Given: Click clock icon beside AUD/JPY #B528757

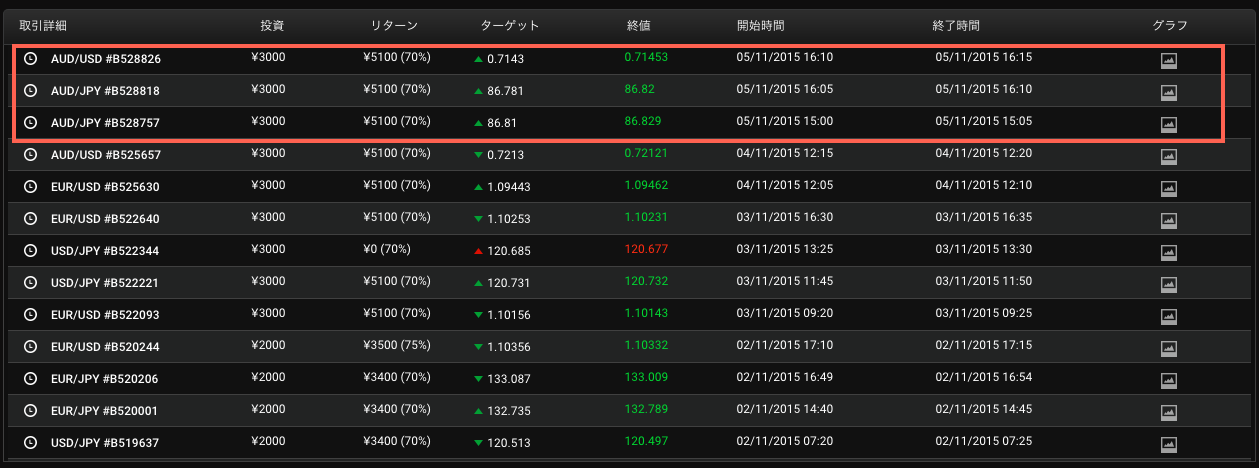Looking at the screenshot, I should tap(30, 123).
